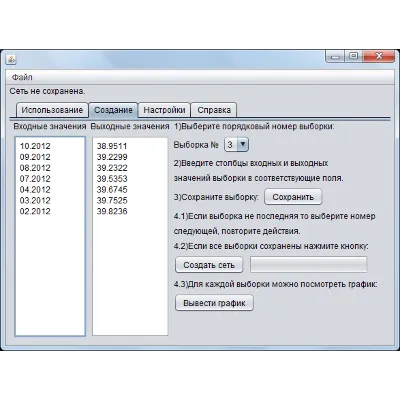Image resolution: width=400 pixels, height=400 pixels.
Task: Select the 08.2012 input value
Action: coord(35,168)
